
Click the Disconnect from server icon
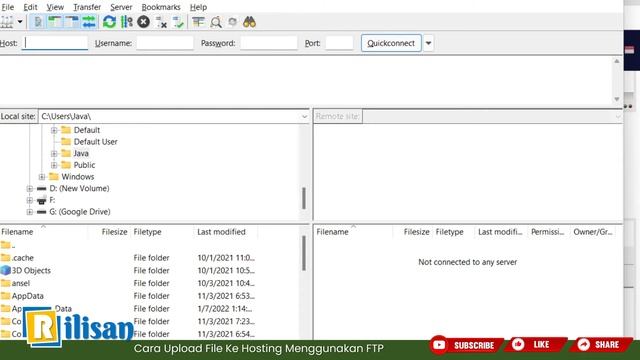tap(161, 22)
